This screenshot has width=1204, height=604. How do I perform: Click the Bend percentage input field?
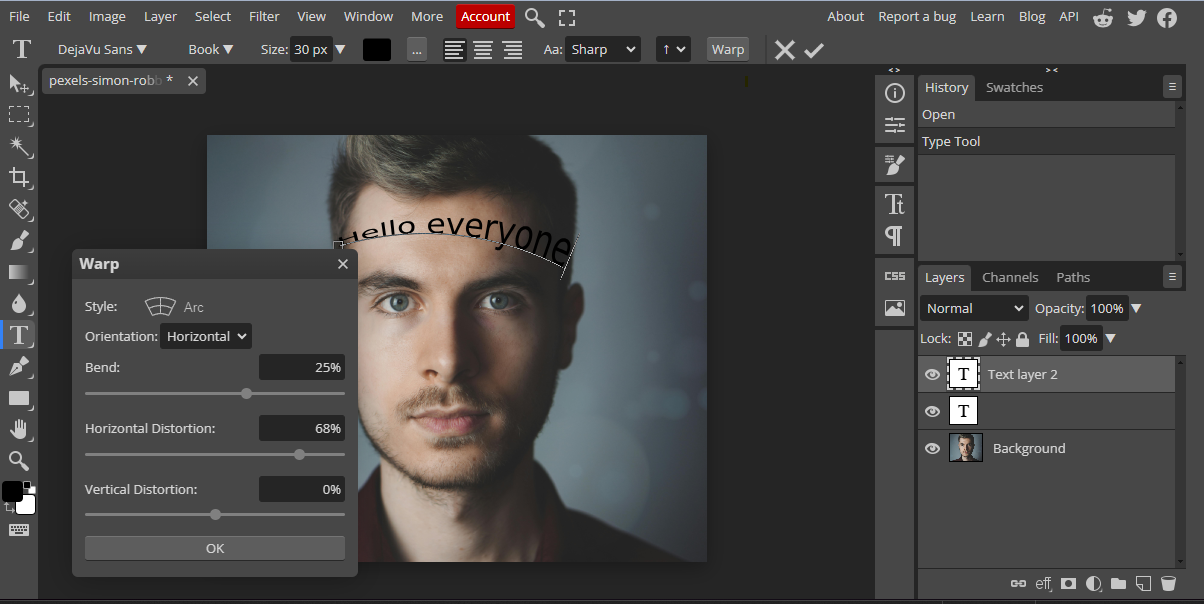302,367
